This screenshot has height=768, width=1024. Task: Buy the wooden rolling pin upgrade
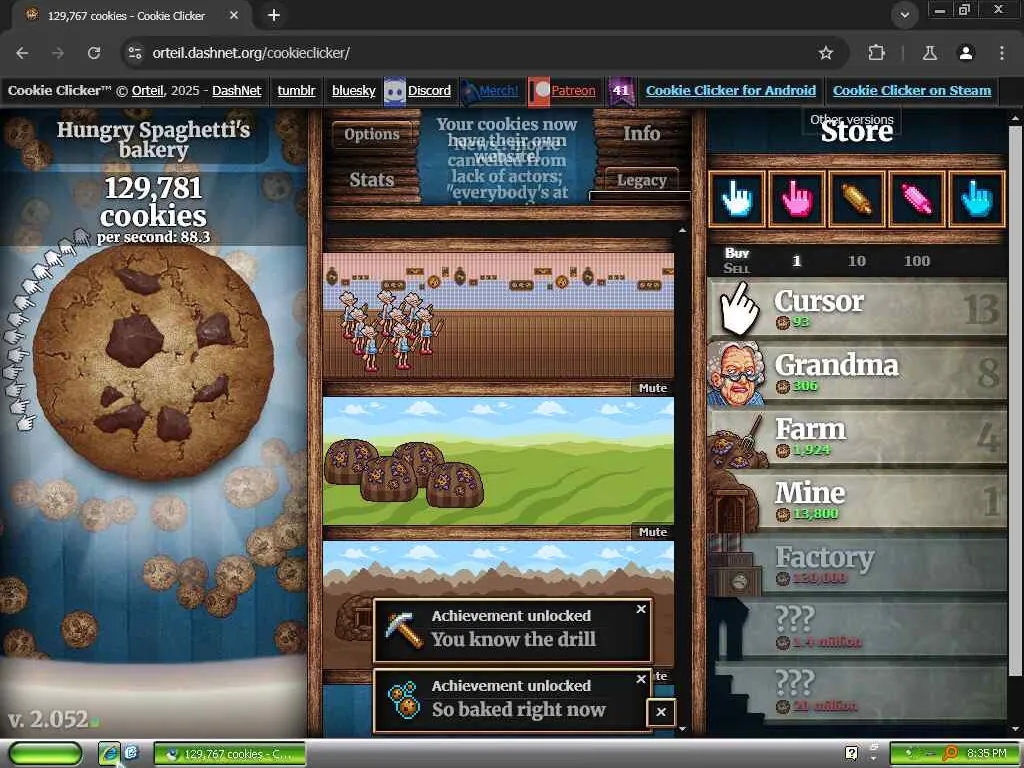click(x=857, y=199)
